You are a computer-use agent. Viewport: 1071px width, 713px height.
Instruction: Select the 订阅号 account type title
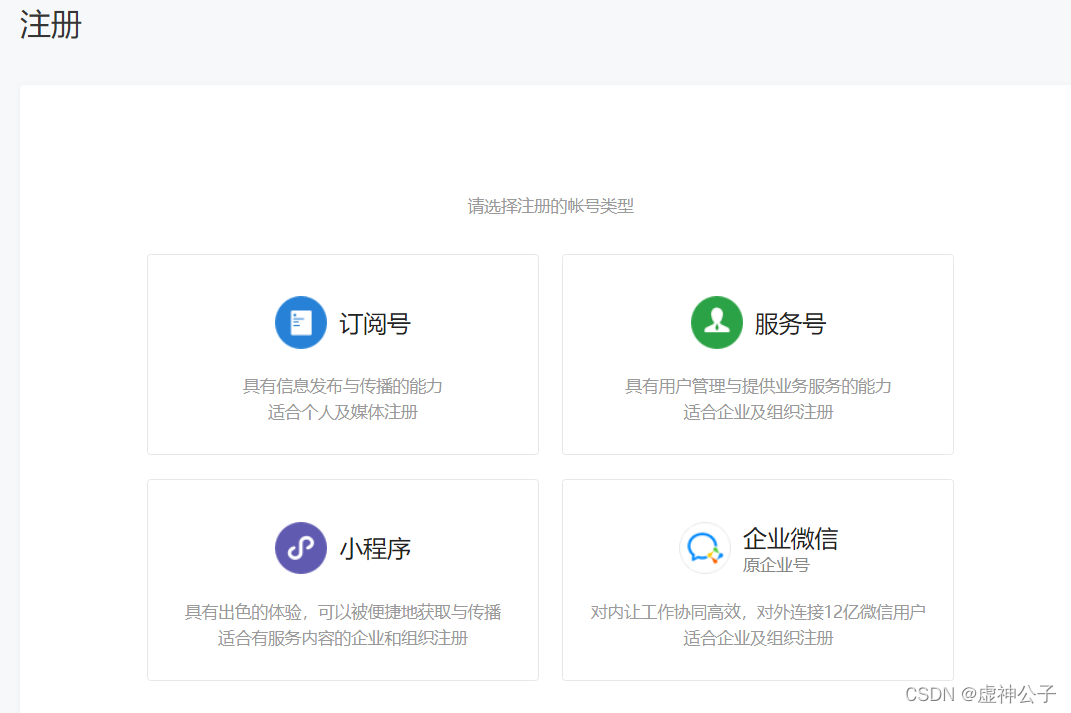coord(375,324)
